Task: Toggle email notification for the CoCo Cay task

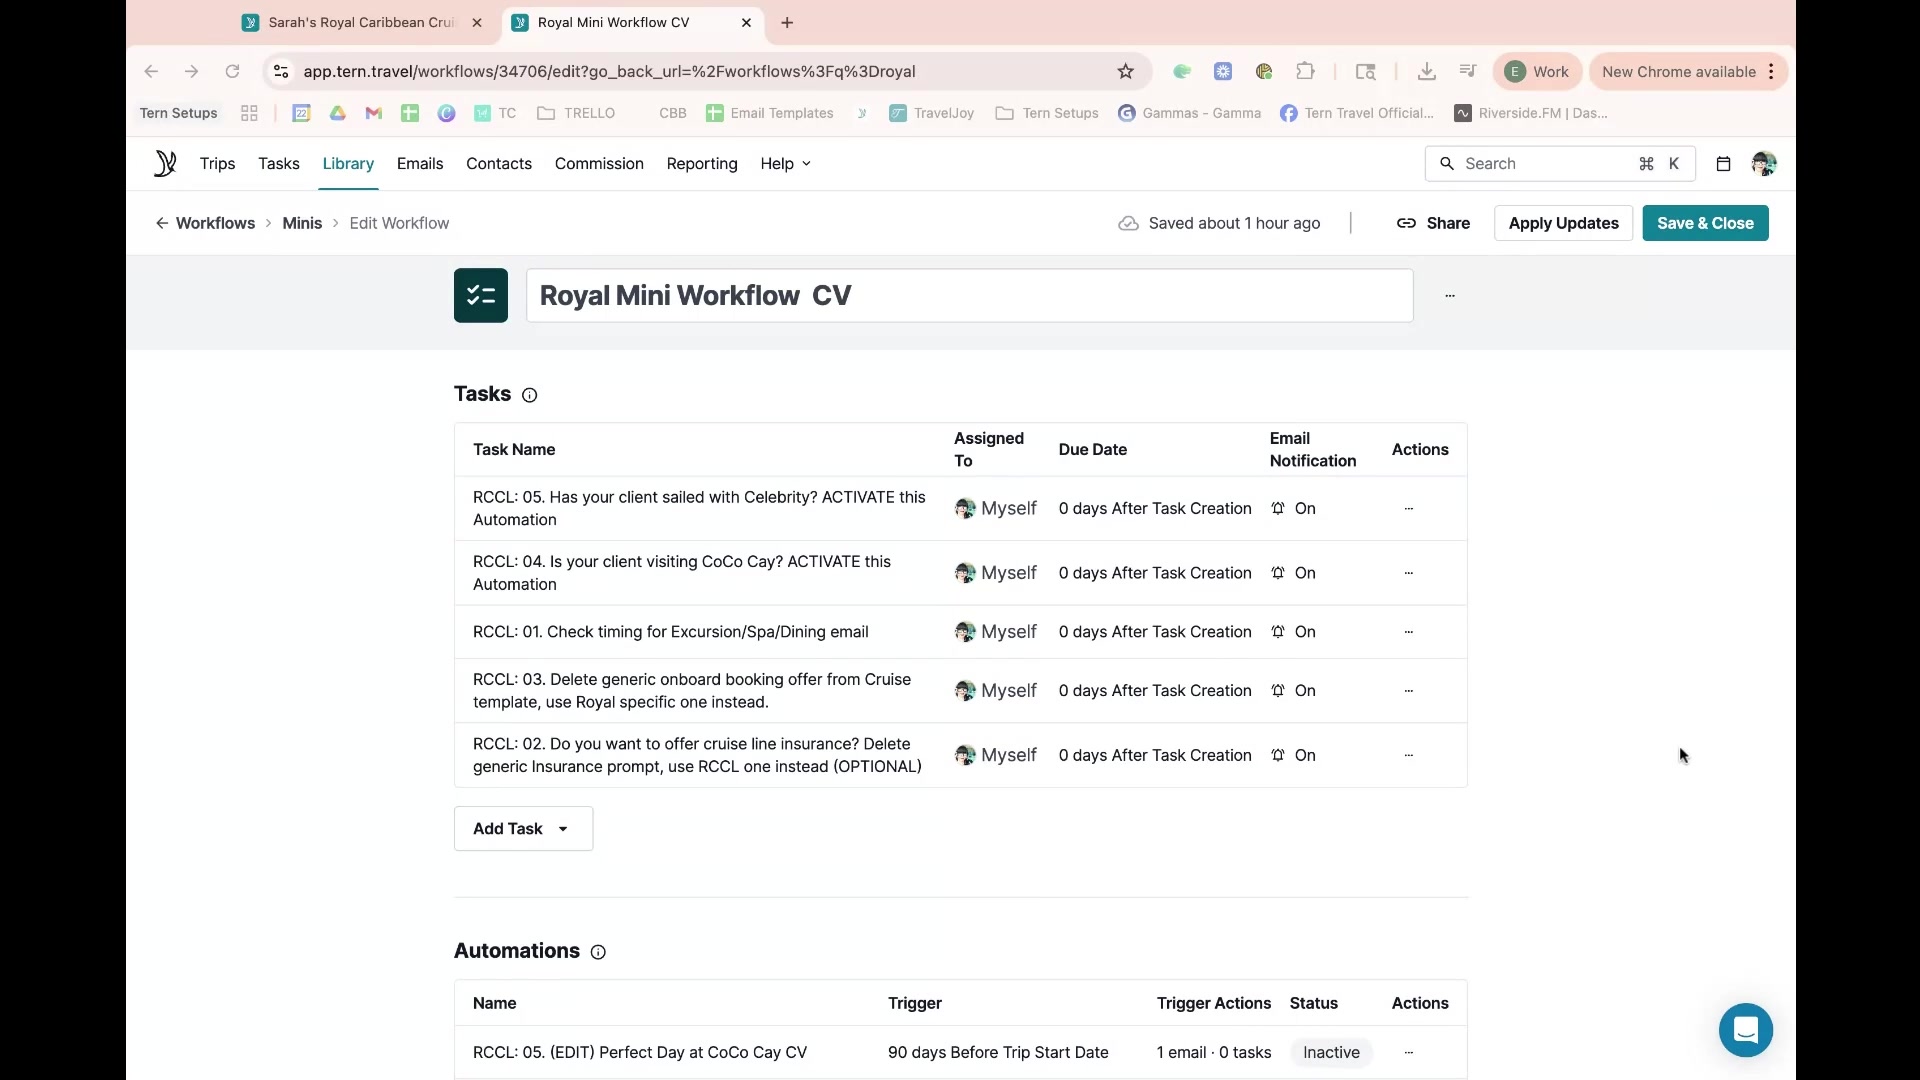Action: coord(1293,573)
